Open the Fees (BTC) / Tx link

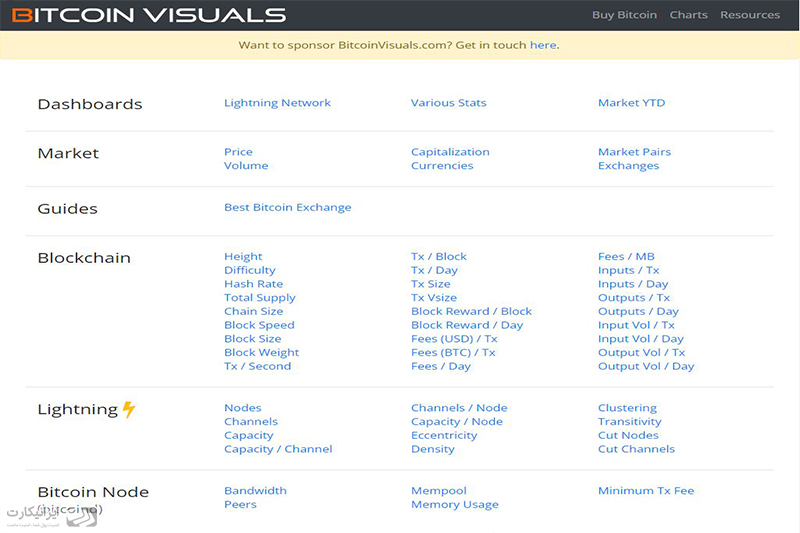click(453, 353)
